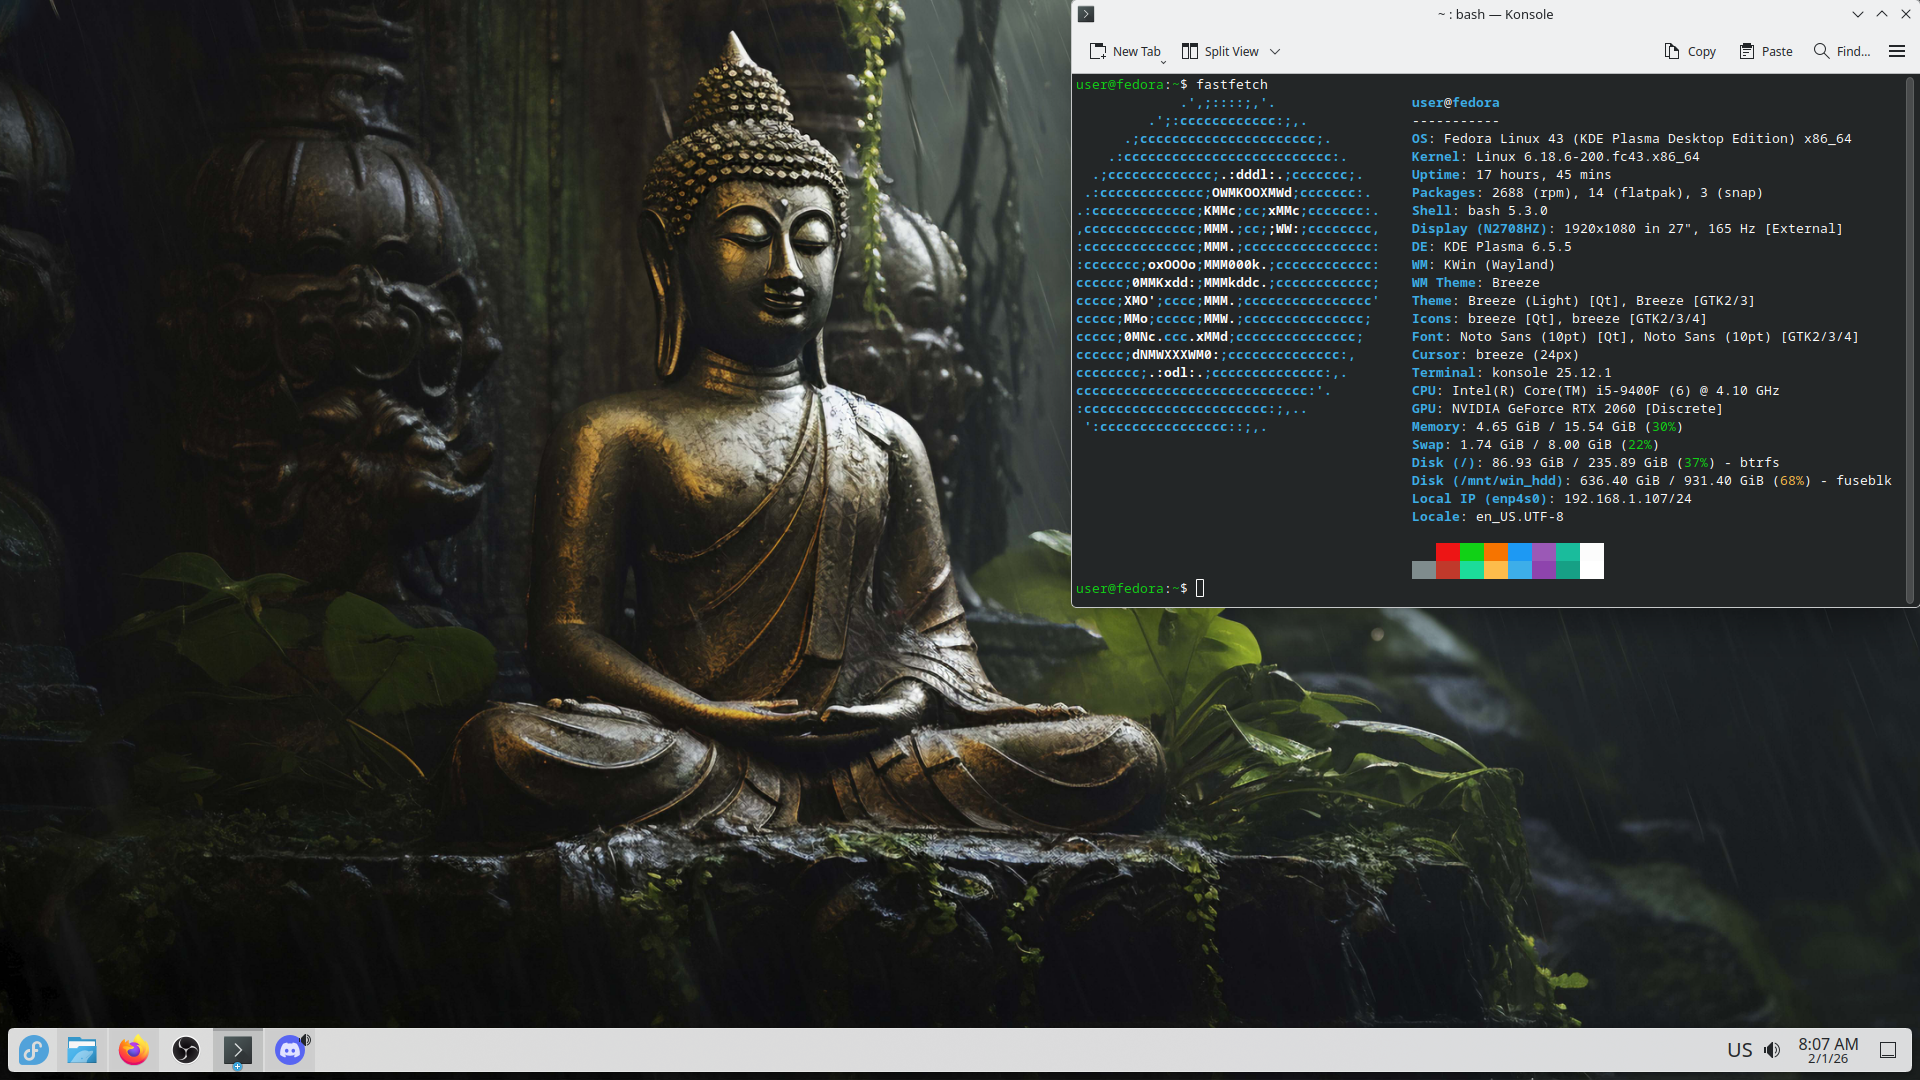
Task: Open Discord from the taskbar
Action: click(290, 1050)
